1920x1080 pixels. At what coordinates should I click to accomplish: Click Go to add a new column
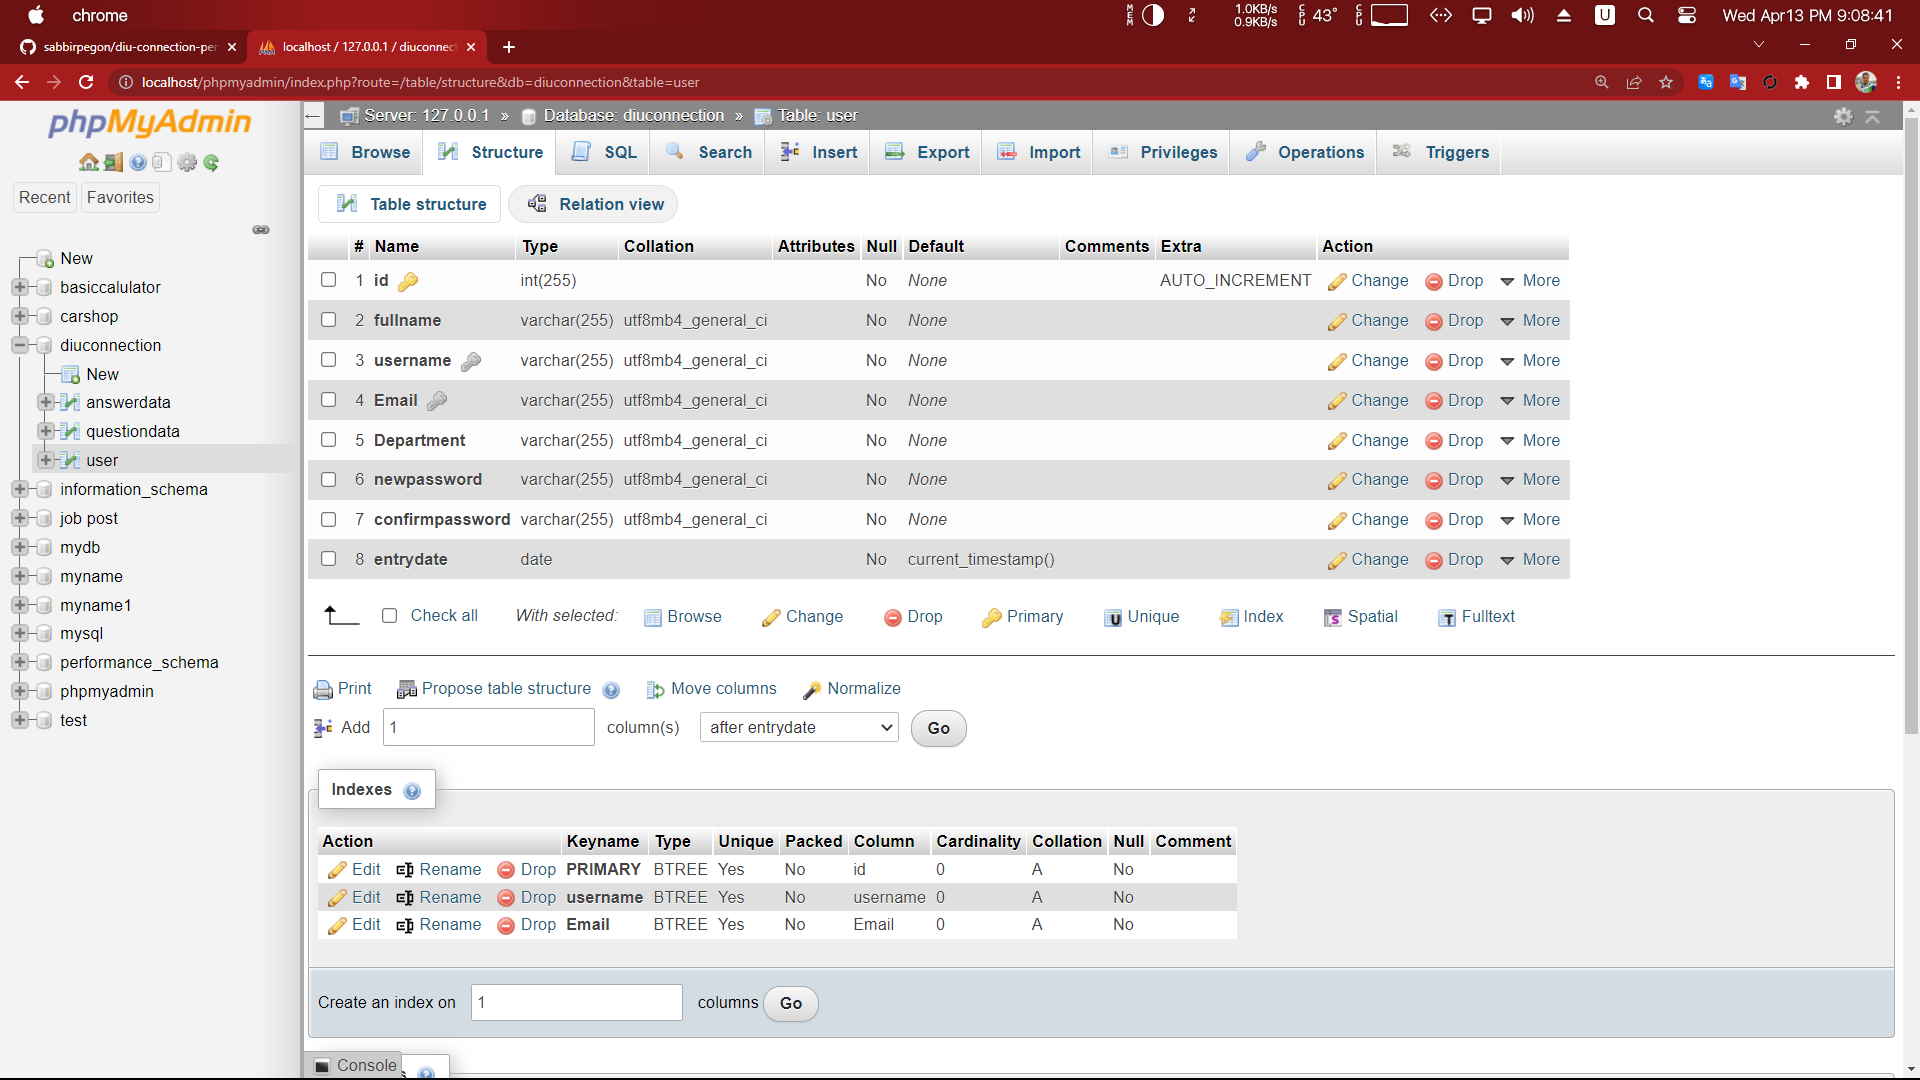(x=937, y=728)
